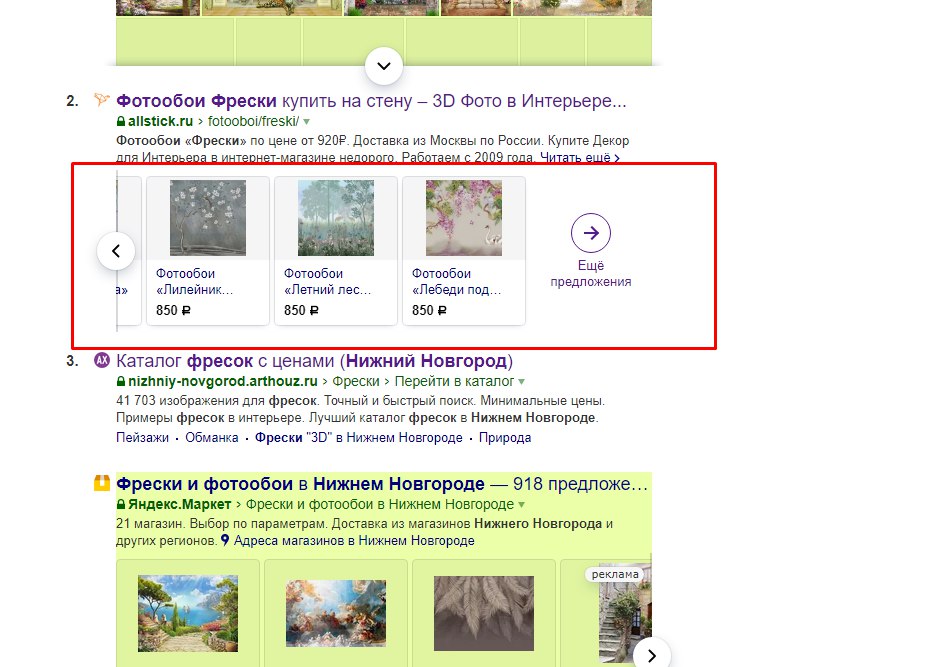Open the dropdown after Перейти в каталог

coord(522,382)
